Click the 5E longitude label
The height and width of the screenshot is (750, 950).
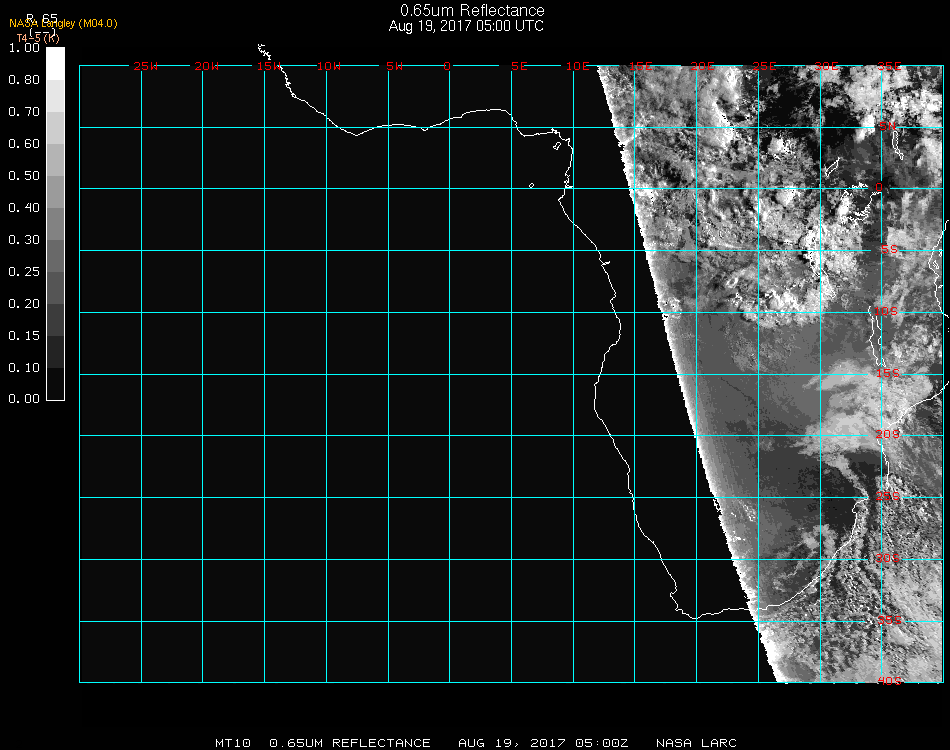pos(519,66)
